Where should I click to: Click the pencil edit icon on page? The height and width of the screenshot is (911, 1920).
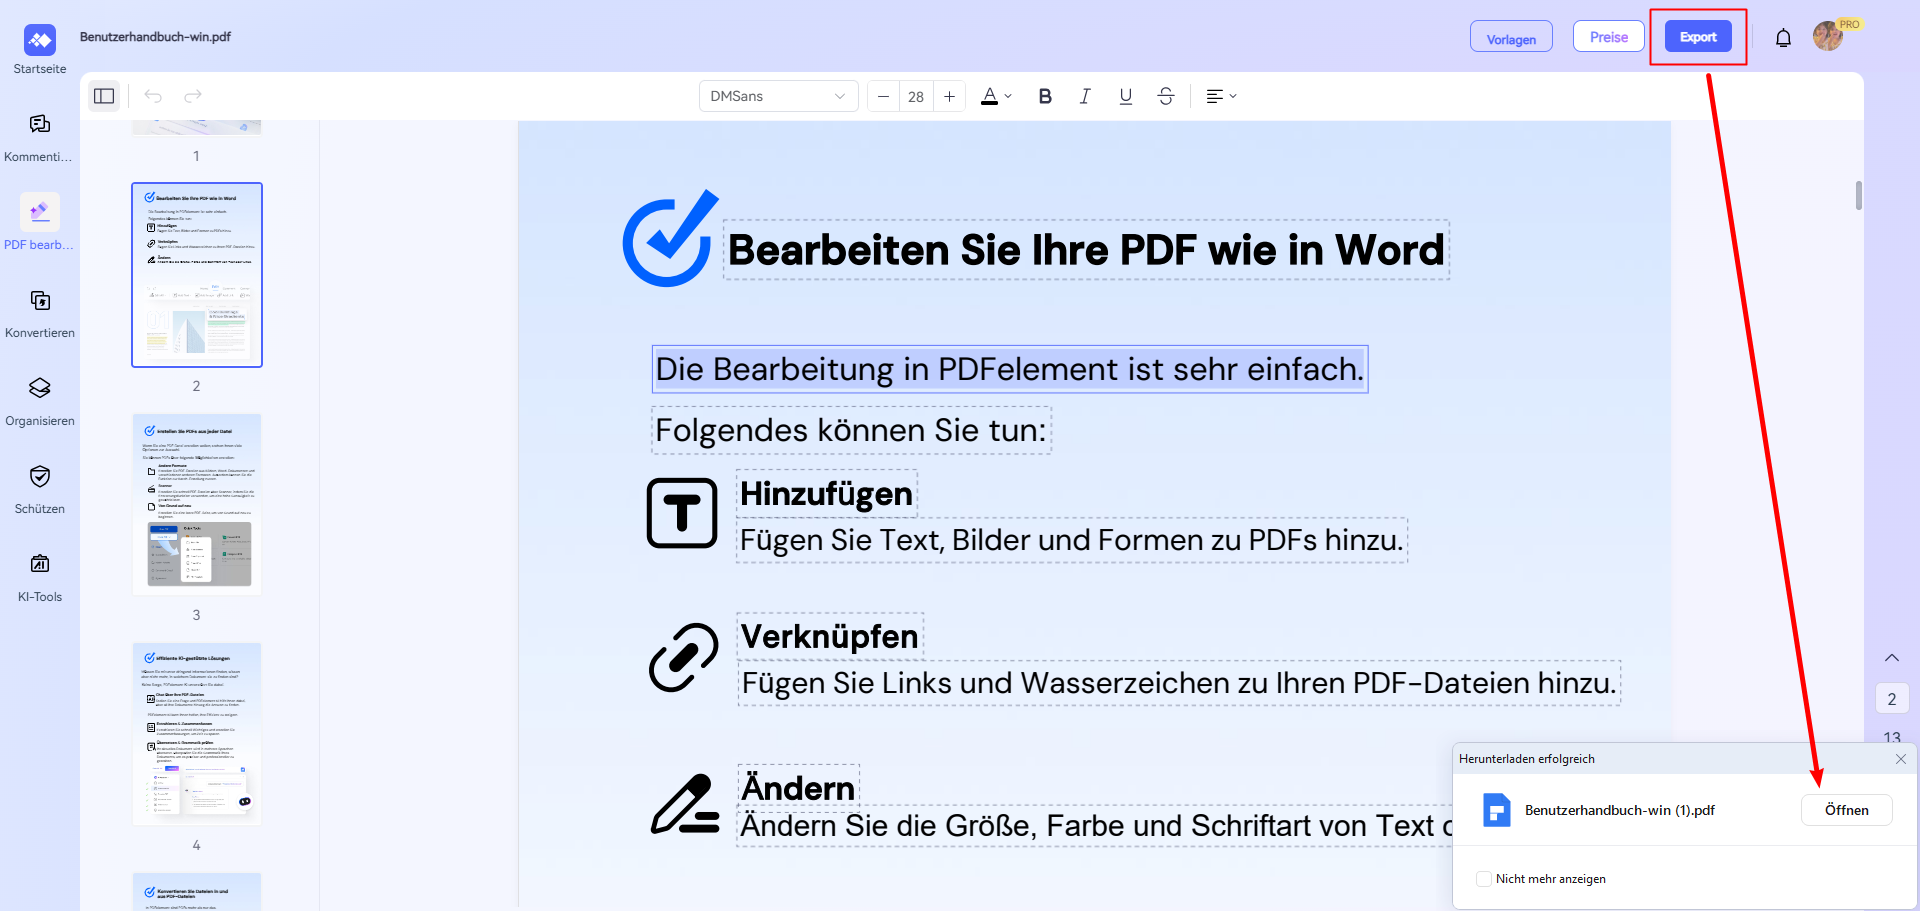(x=685, y=803)
